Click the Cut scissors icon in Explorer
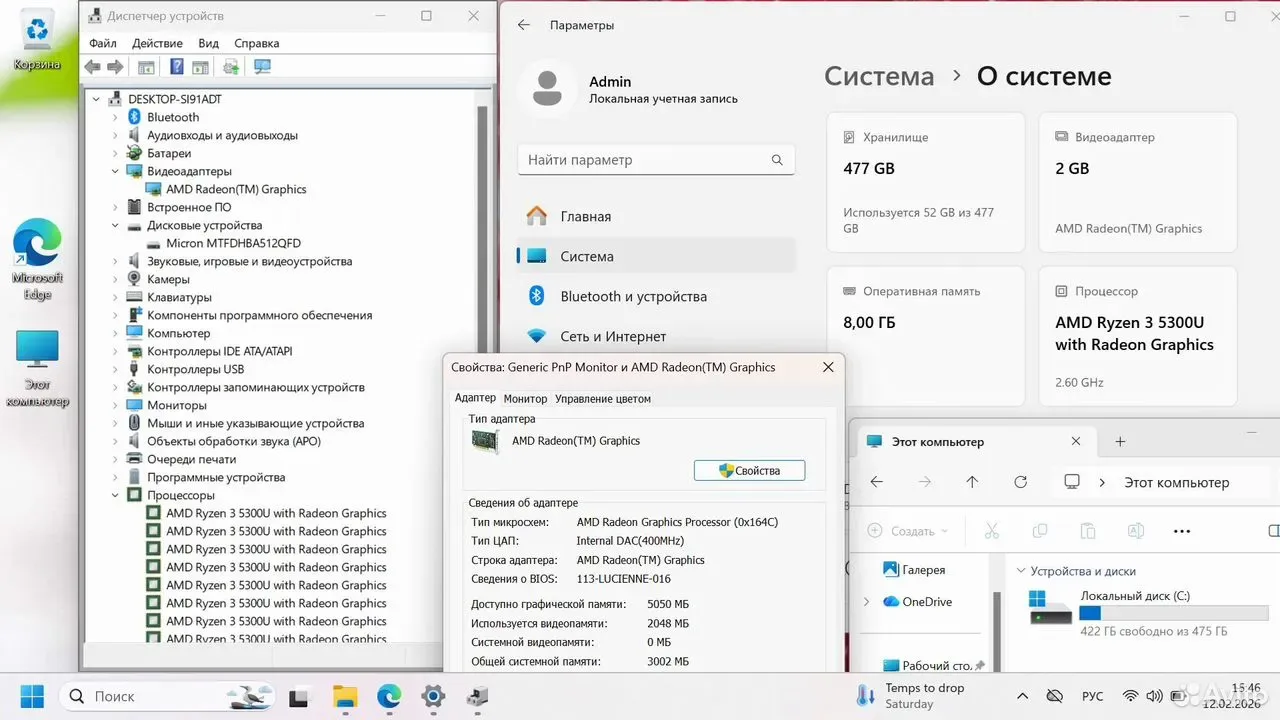This screenshot has width=1280, height=720. [x=992, y=531]
